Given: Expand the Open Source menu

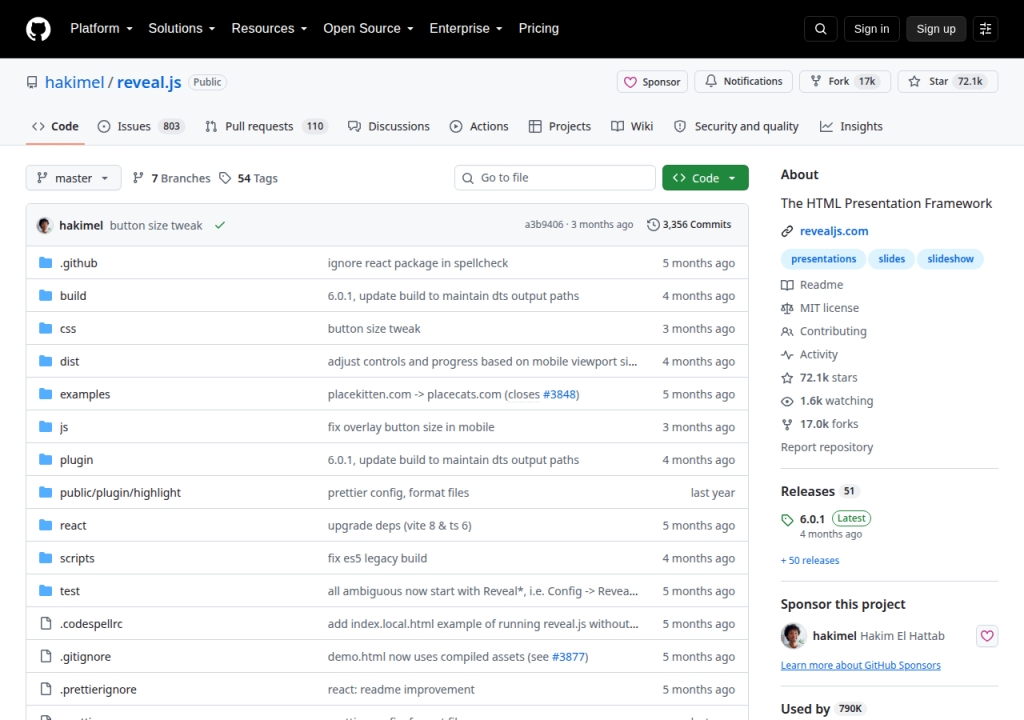Looking at the screenshot, I should click(x=368, y=29).
